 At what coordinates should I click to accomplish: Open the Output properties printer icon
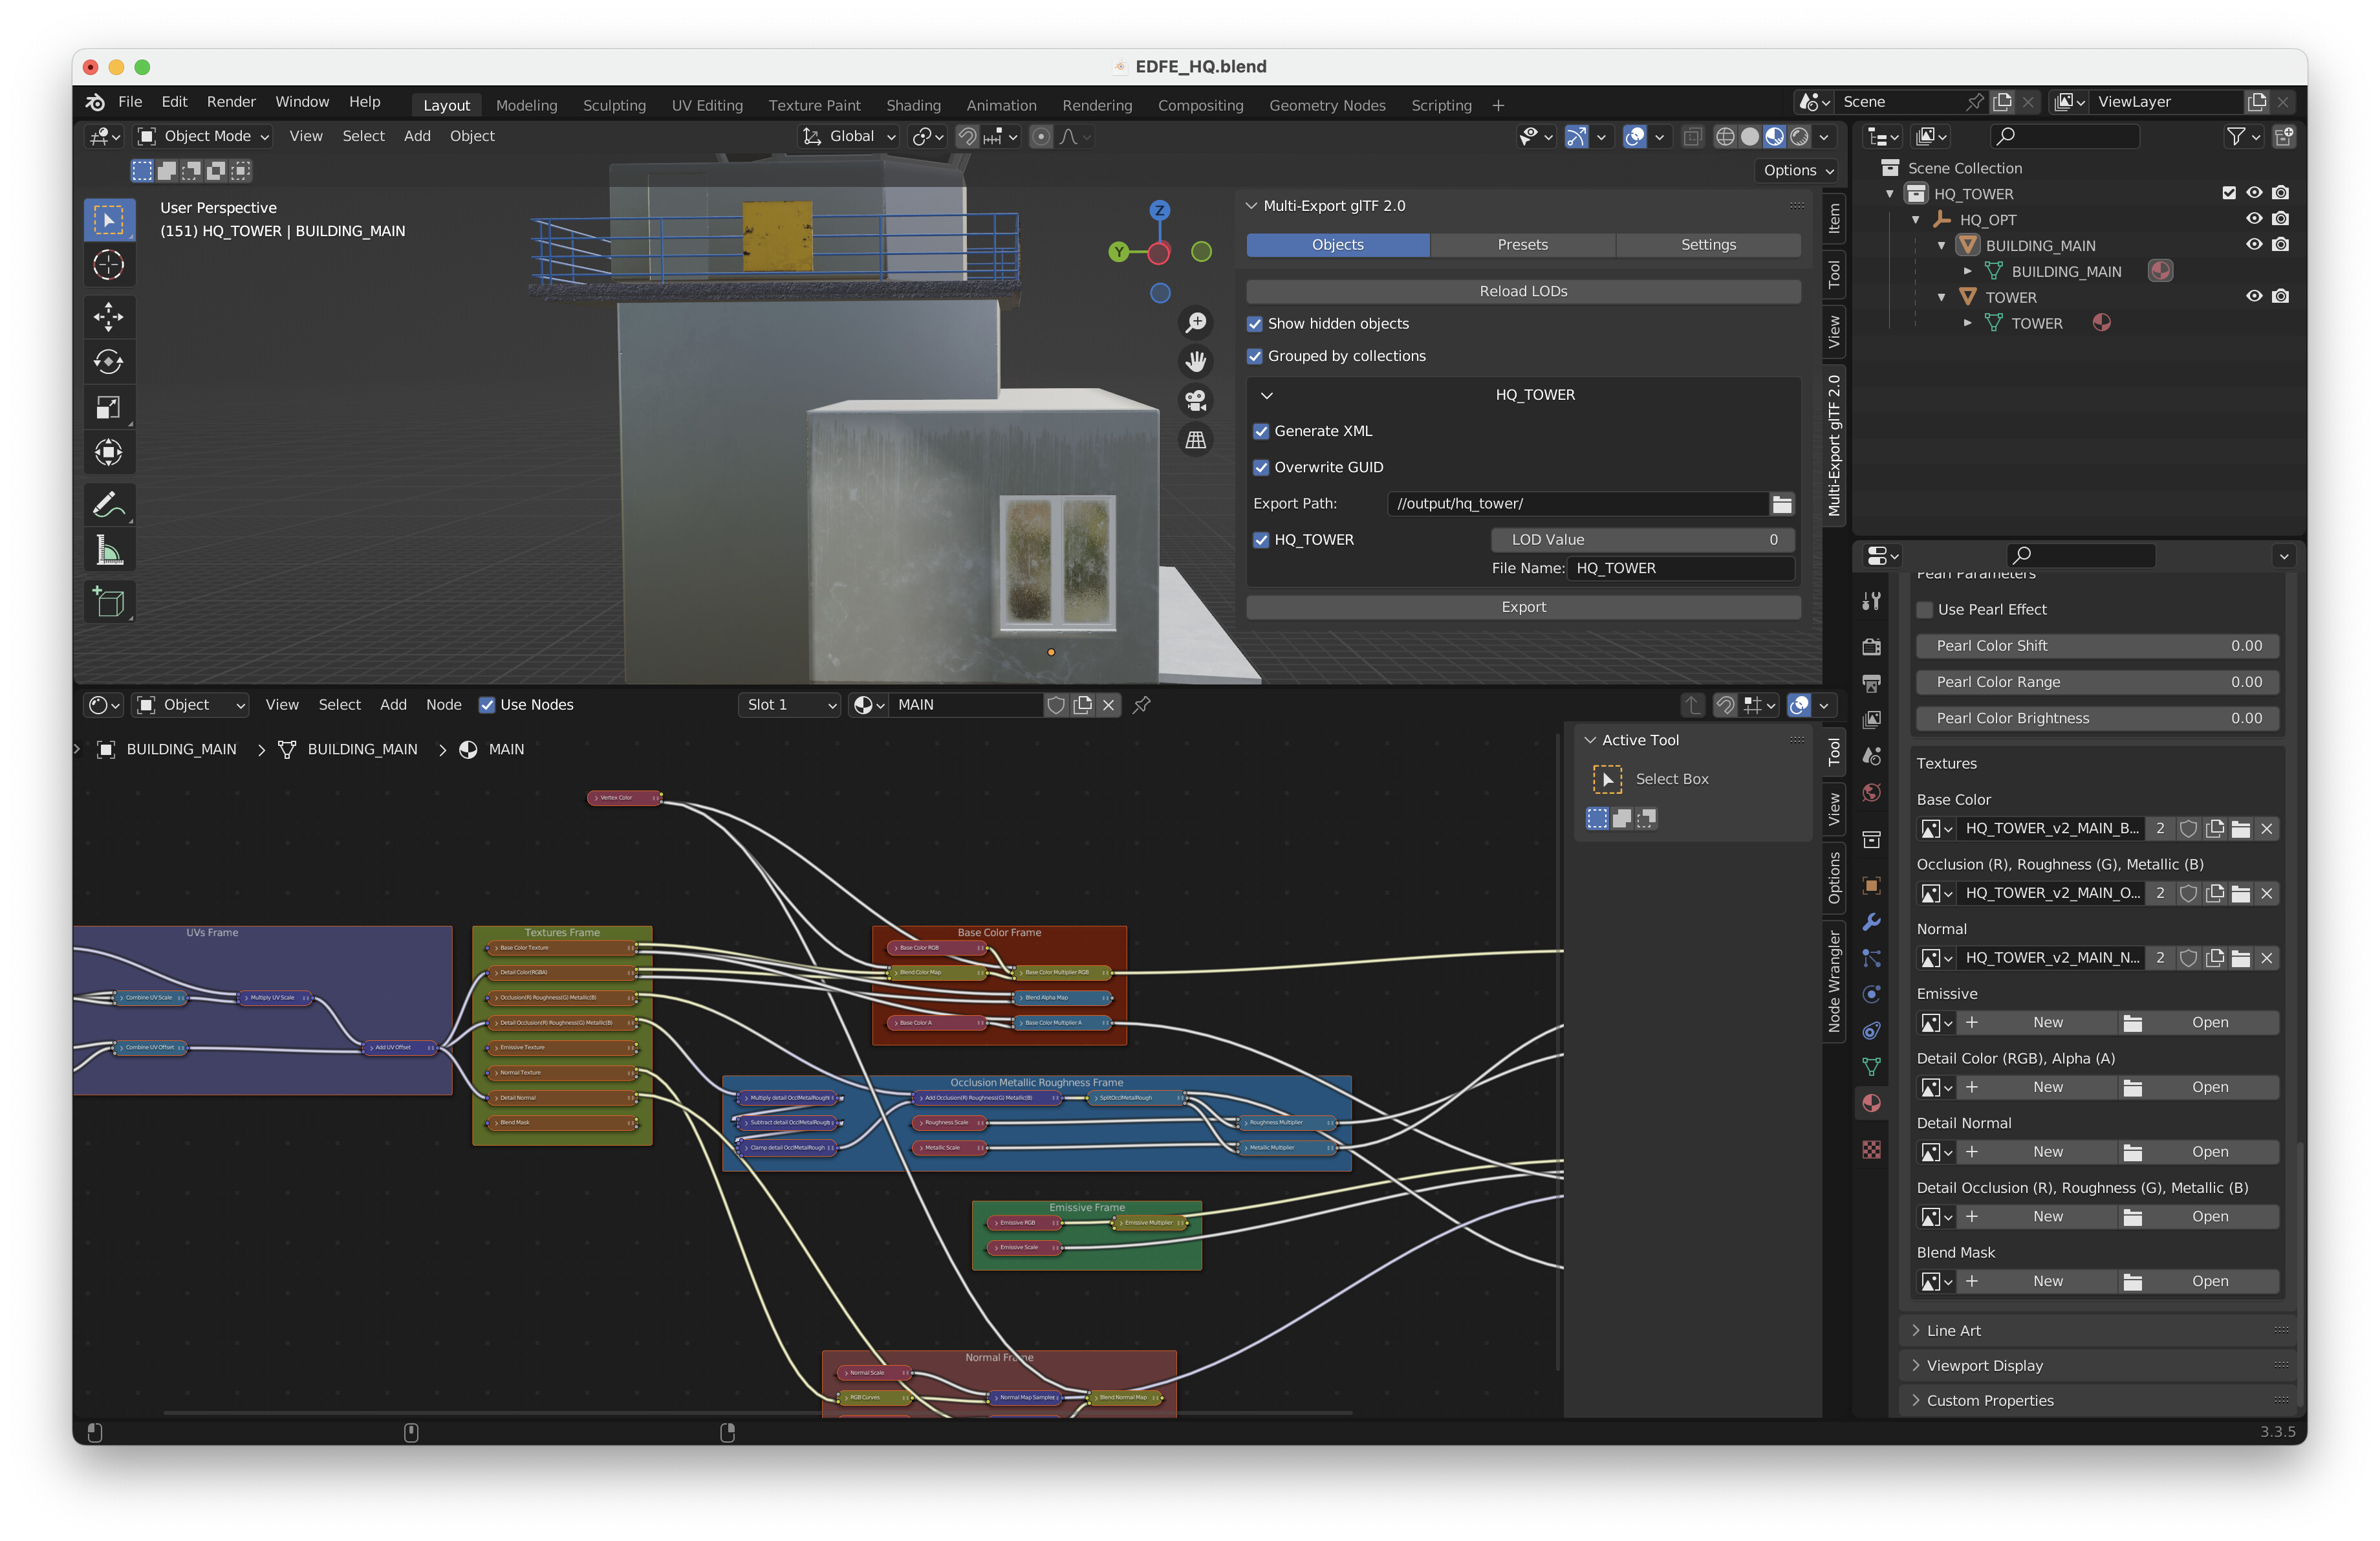click(1871, 683)
